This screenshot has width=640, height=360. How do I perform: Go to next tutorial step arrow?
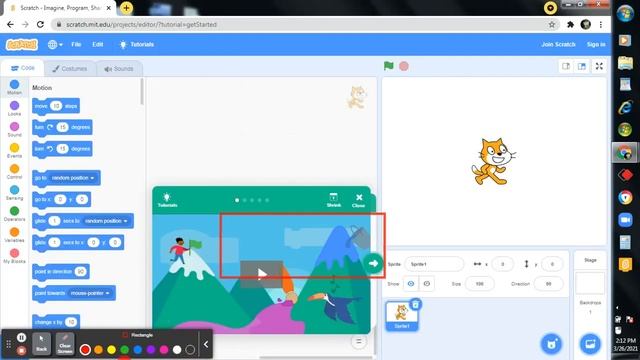[x=373, y=264]
